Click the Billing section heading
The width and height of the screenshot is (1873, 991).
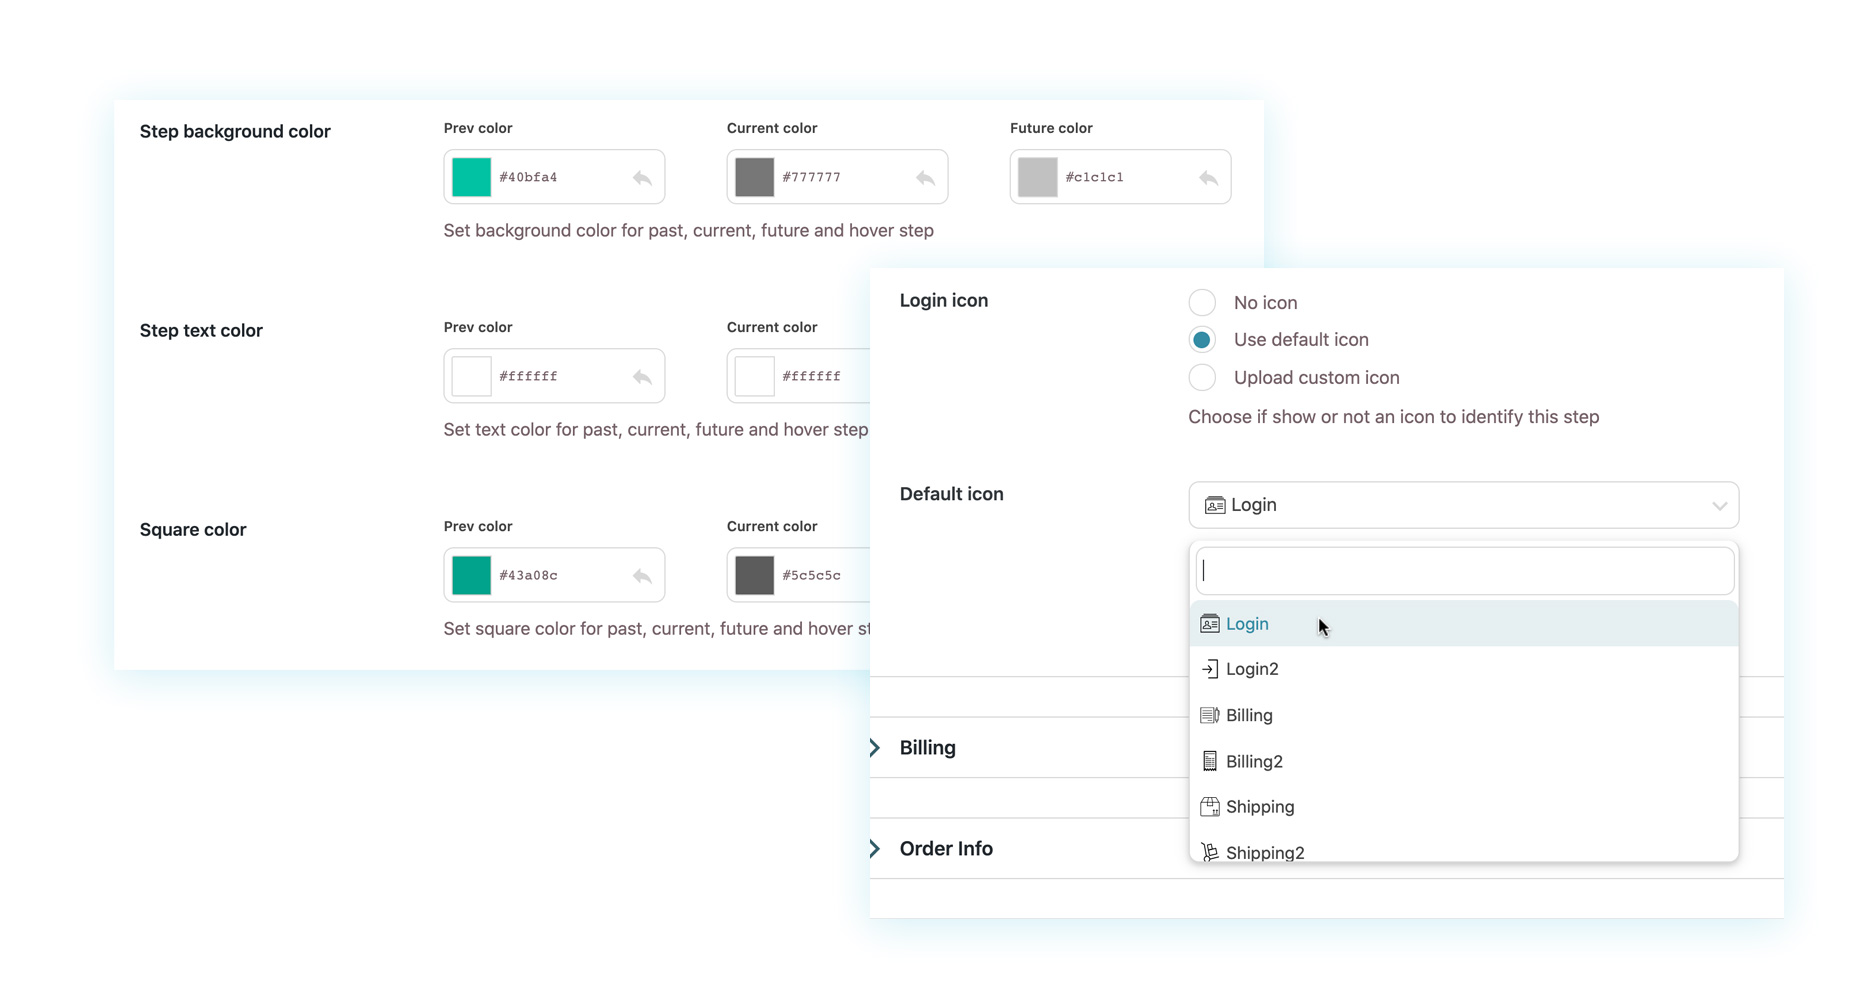click(x=927, y=748)
